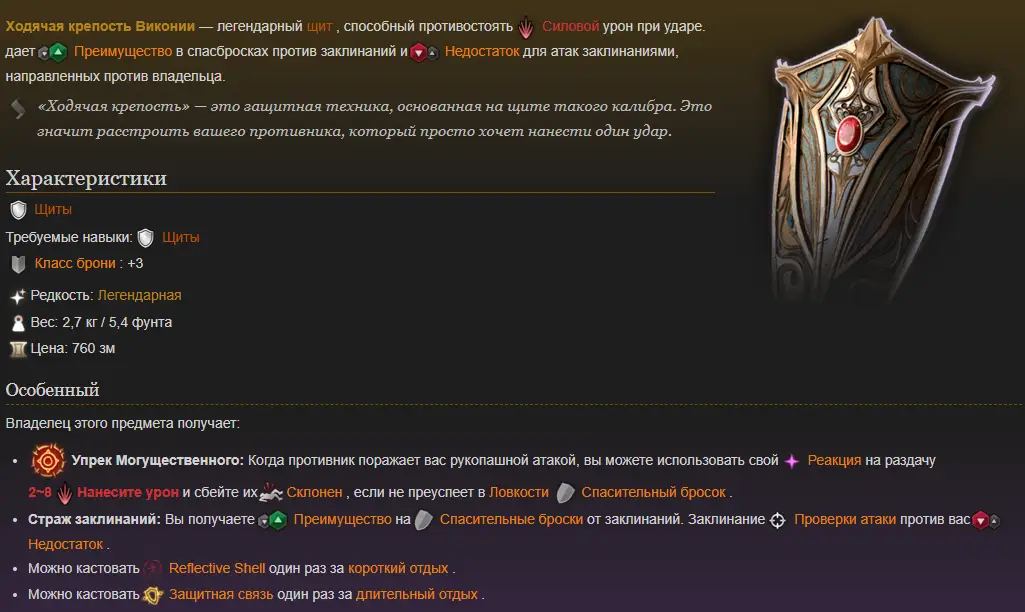1025x612 pixels.
Task: Click the prone figure icon before Склонен
Action: pyautogui.click(x=271, y=492)
